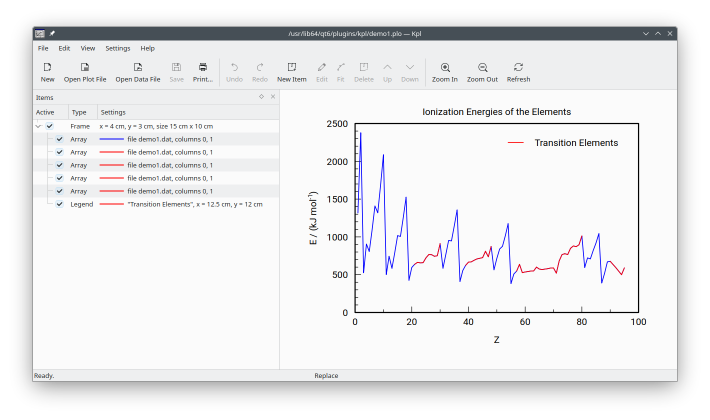Viewport: 710px width, 420px height.
Task: Float the Items panel
Action: (261, 97)
